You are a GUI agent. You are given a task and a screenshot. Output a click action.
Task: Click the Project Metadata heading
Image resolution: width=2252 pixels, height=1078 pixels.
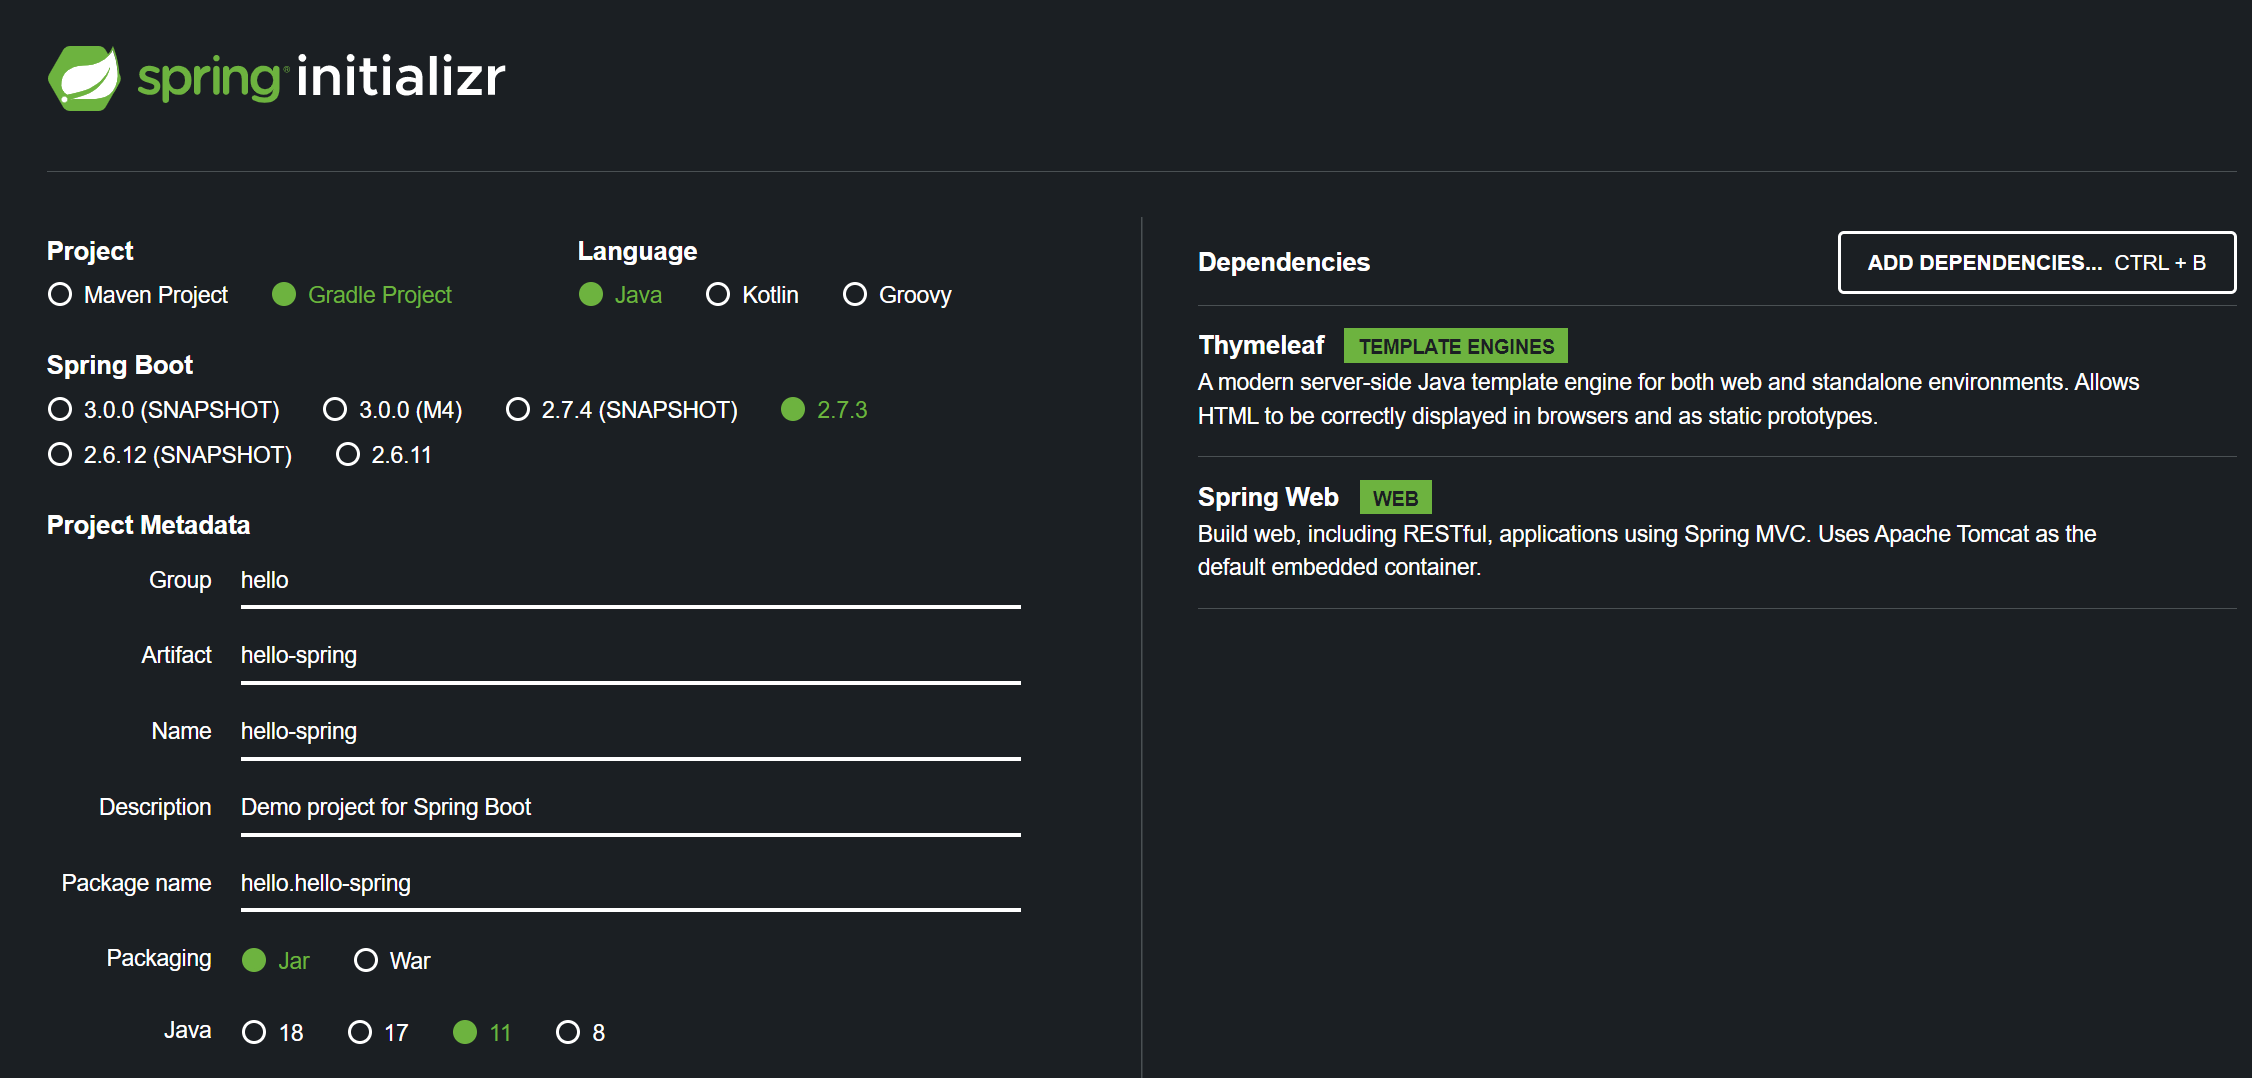[x=148, y=526]
